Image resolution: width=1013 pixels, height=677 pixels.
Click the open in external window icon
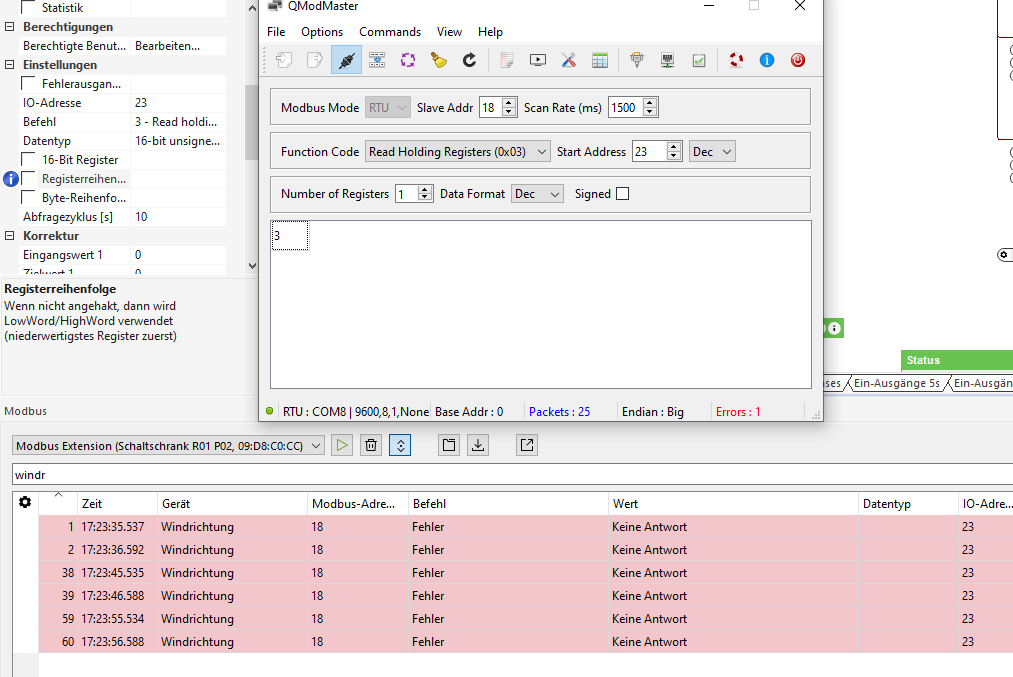click(527, 445)
